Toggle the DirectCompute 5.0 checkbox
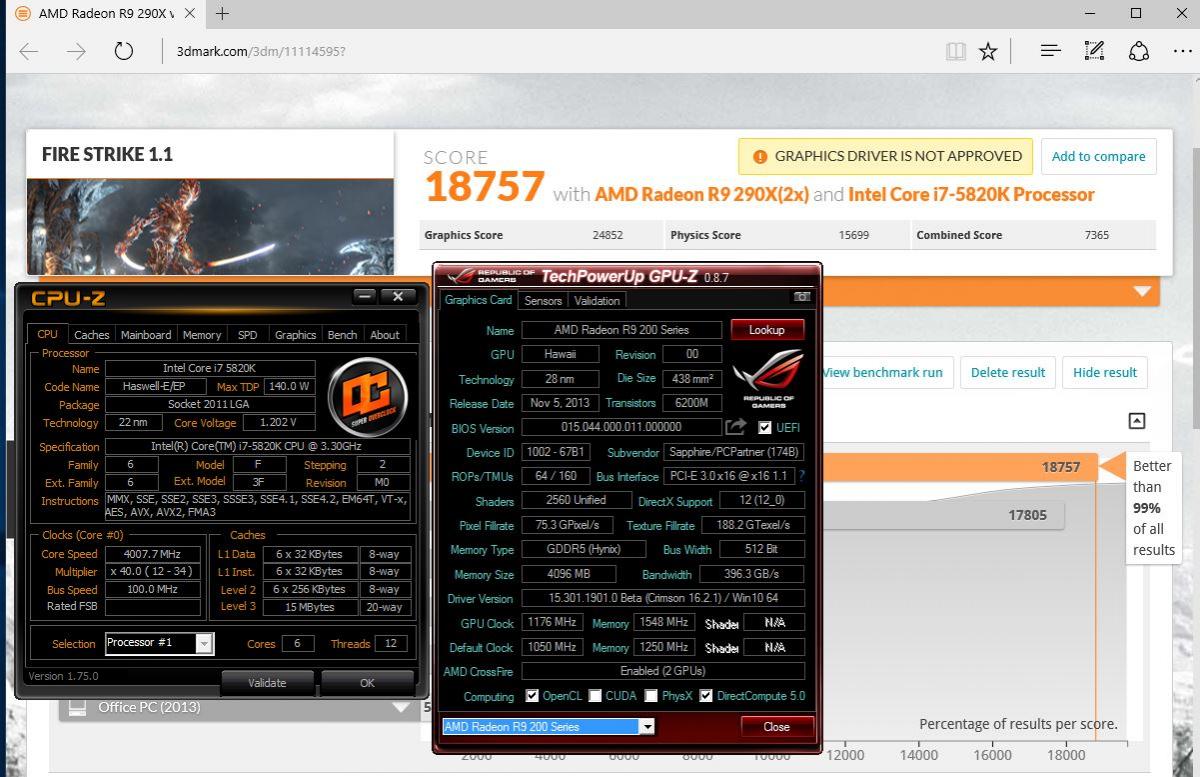Image resolution: width=1200 pixels, height=777 pixels. pos(706,696)
